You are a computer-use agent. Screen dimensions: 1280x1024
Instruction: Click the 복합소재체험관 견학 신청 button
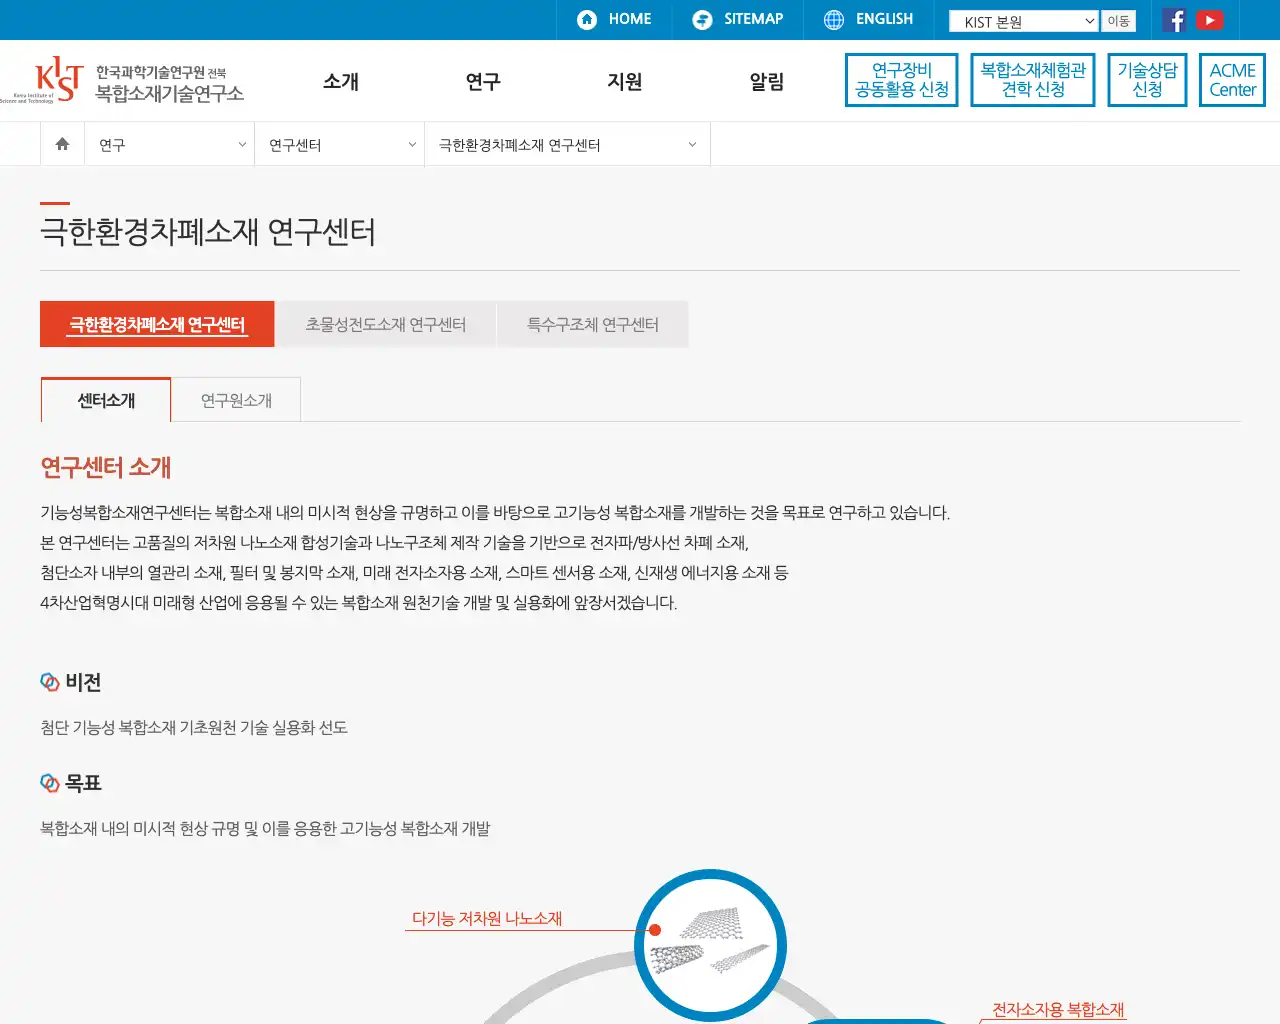pos(1033,80)
